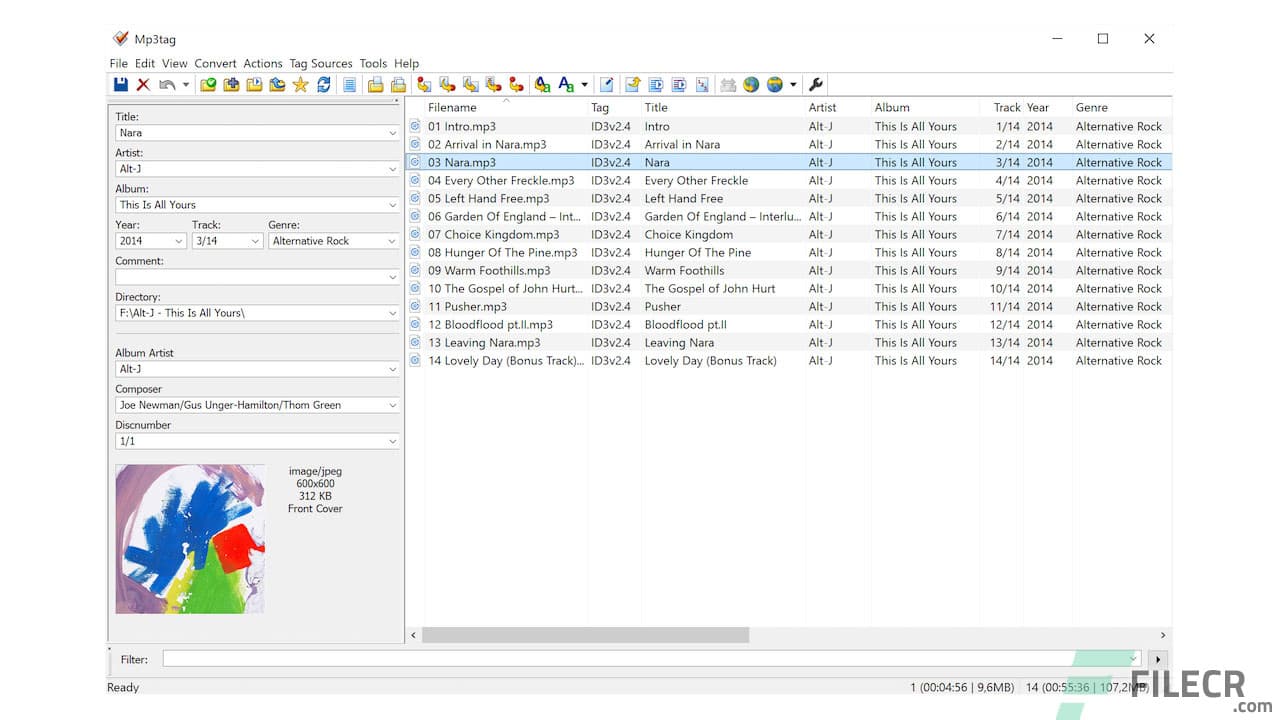Click the Title column header
The height and width of the screenshot is (720, 1280).
[657, 107]
